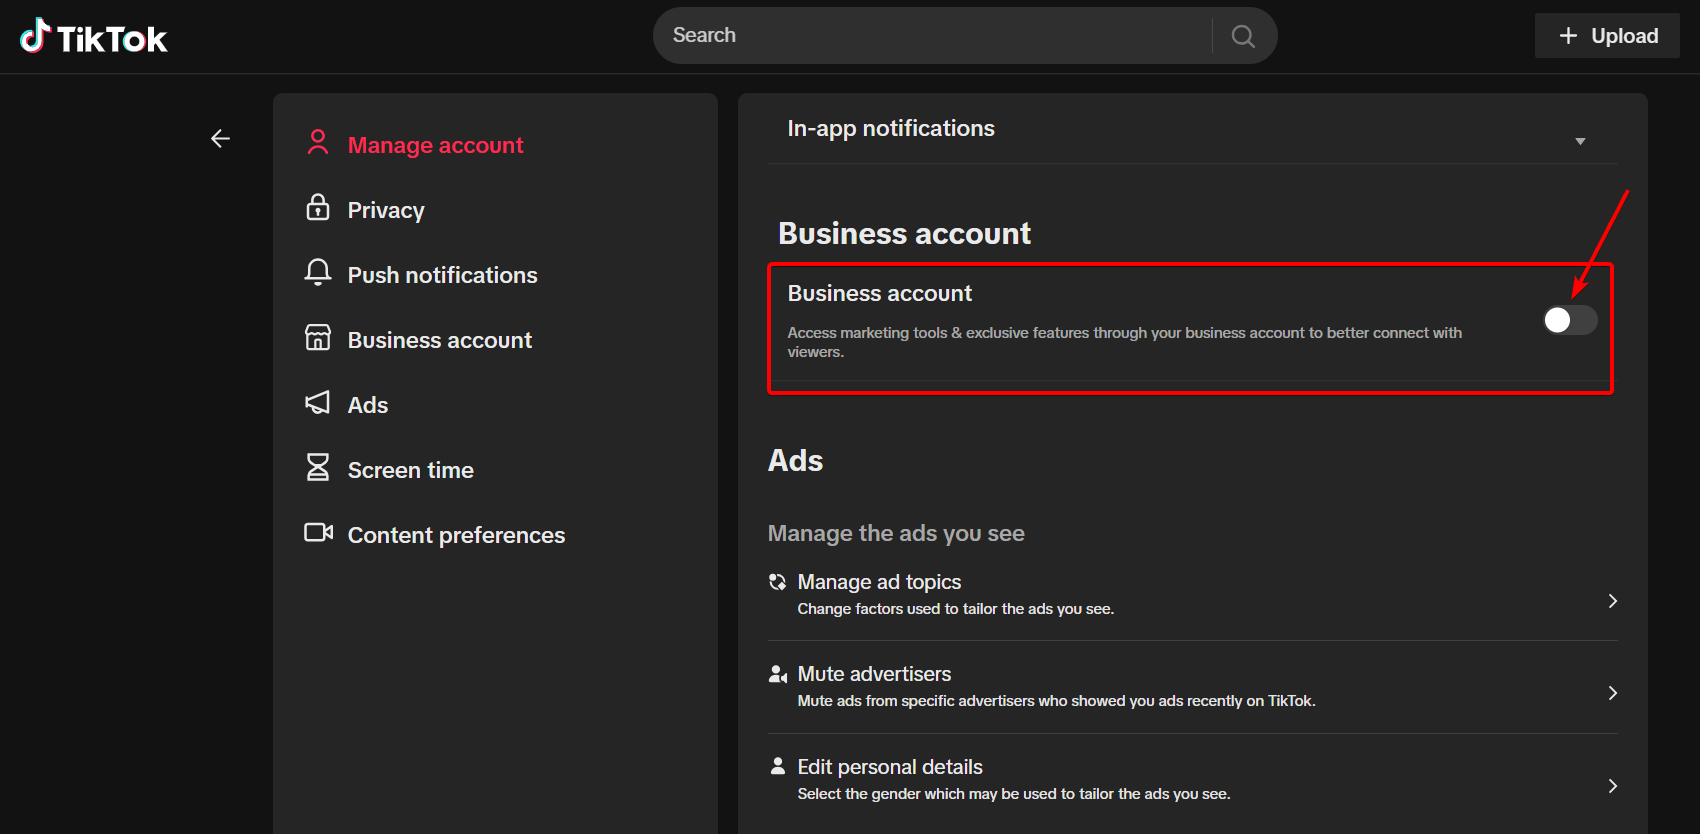Click the Manage ad topics icon

tap(777, 582)
